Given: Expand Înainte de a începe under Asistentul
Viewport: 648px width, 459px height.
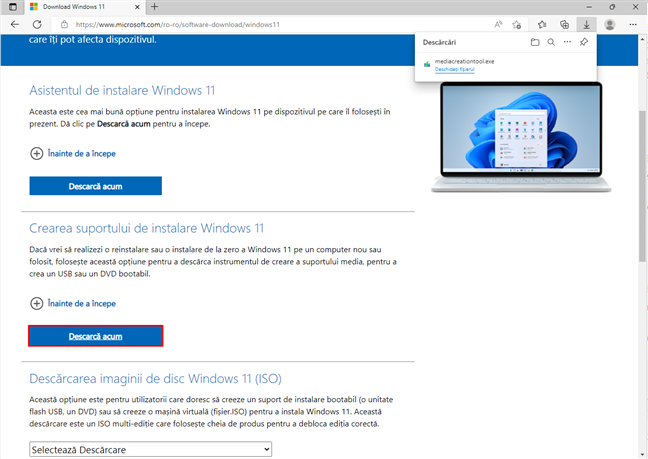Looking at the screenshot, I should (73, 154).
